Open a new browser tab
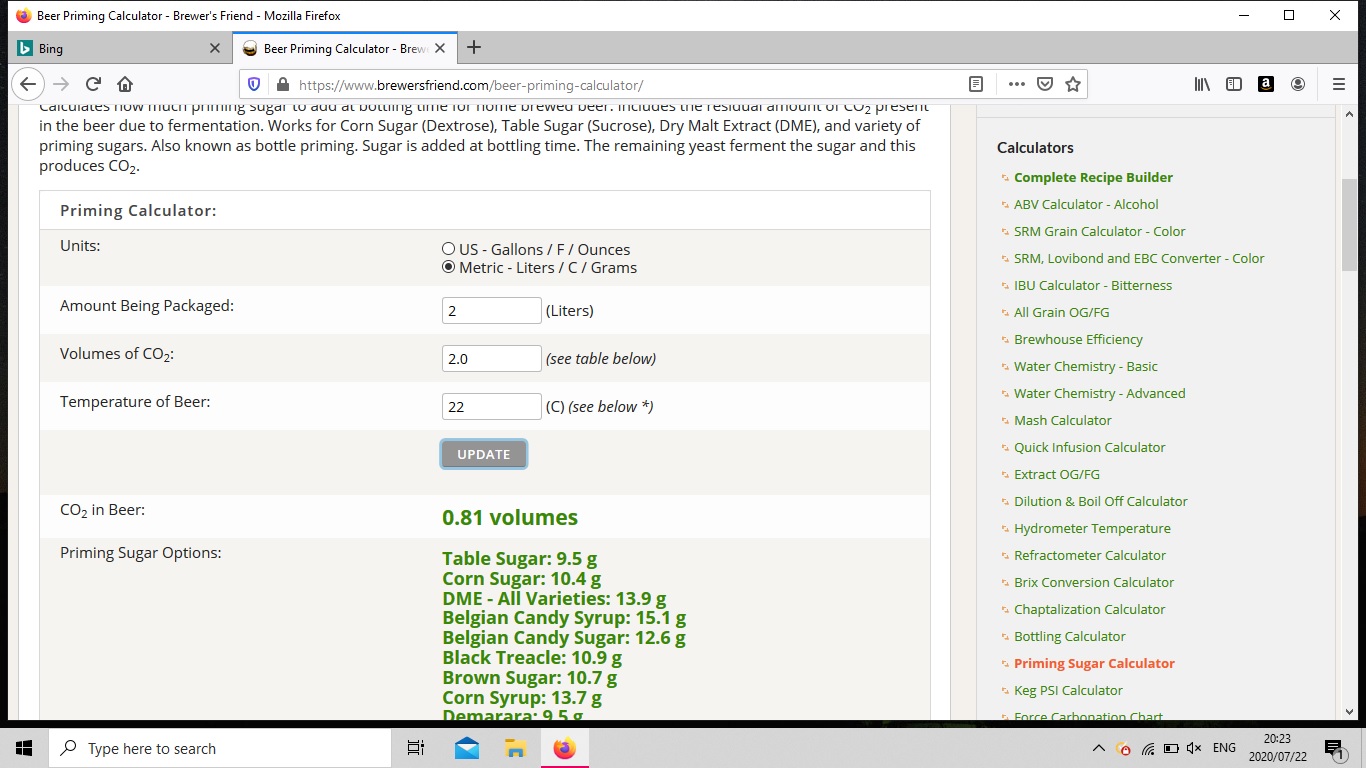 (474, 47)
